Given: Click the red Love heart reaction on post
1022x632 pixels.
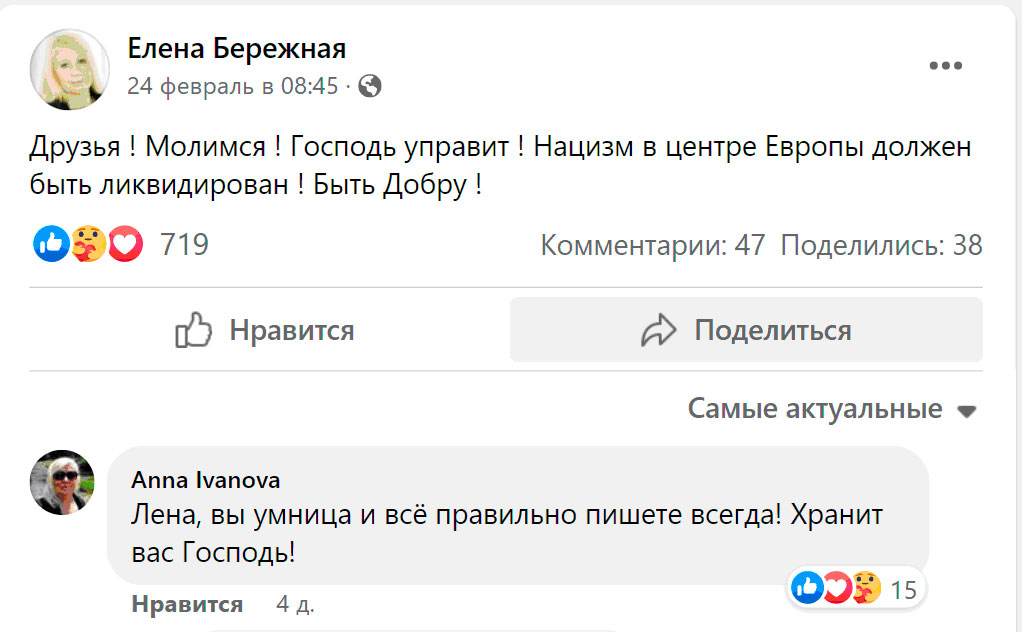Looking at the screenshot, I should 125,244.
